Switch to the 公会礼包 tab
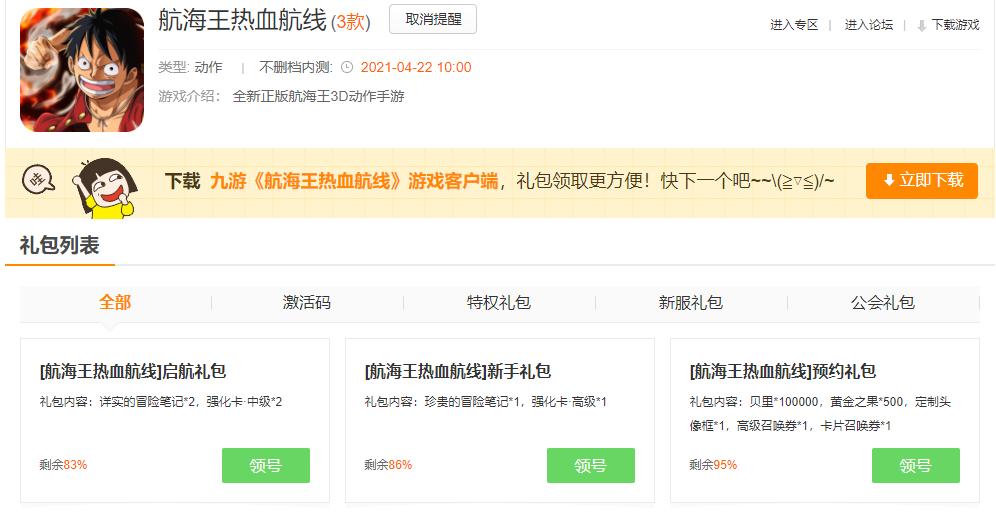The height and width of the screenshot is (513, 996). [883, 302]
